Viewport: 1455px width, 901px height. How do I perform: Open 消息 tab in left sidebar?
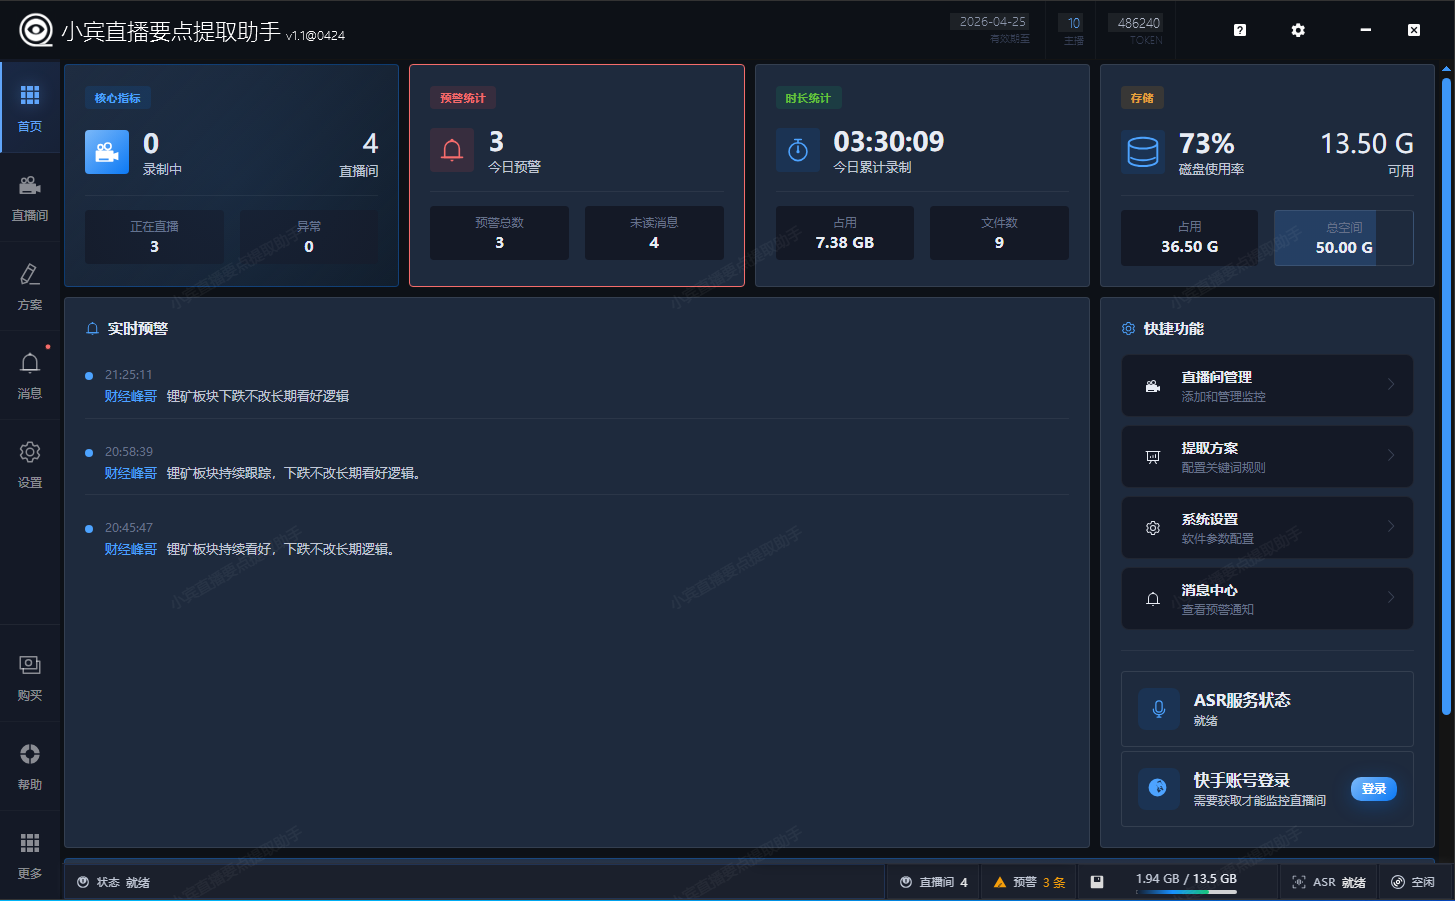(30, 375)
